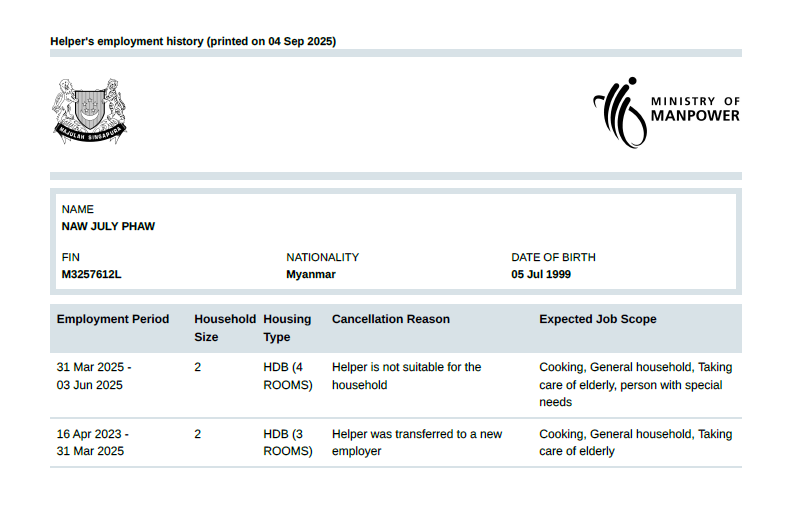Click the Employment Period column header
This screenshot has width=793, height=510.
tap(113, 319)
